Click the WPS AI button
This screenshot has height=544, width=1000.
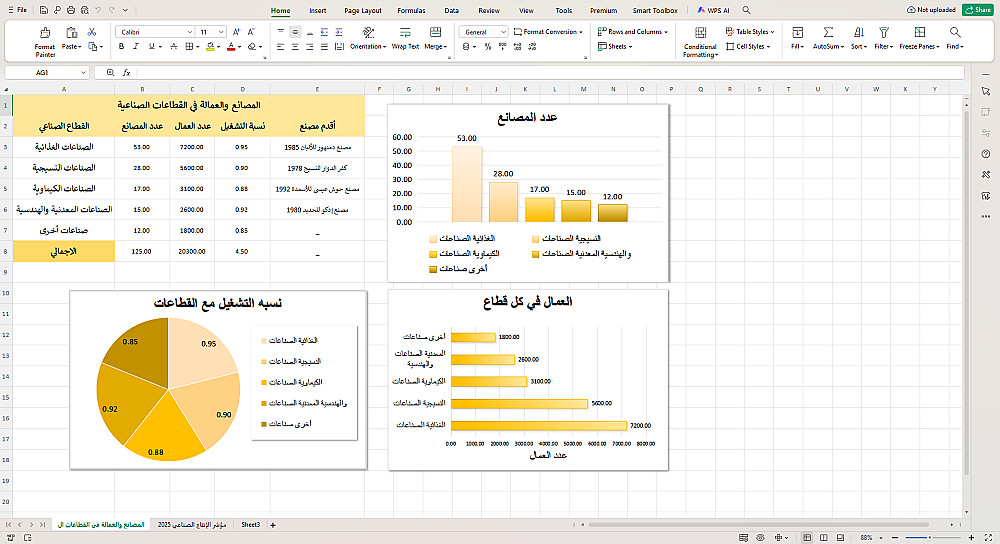coord(714,10)
